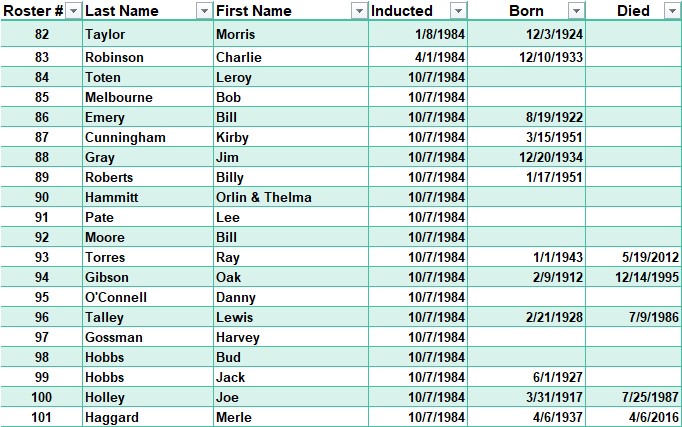Image resolution: width=682 pixels, height=427 pixels.
Task: Click roster number 100 cell
Action: pyautogui.click(x=41, y=397)
